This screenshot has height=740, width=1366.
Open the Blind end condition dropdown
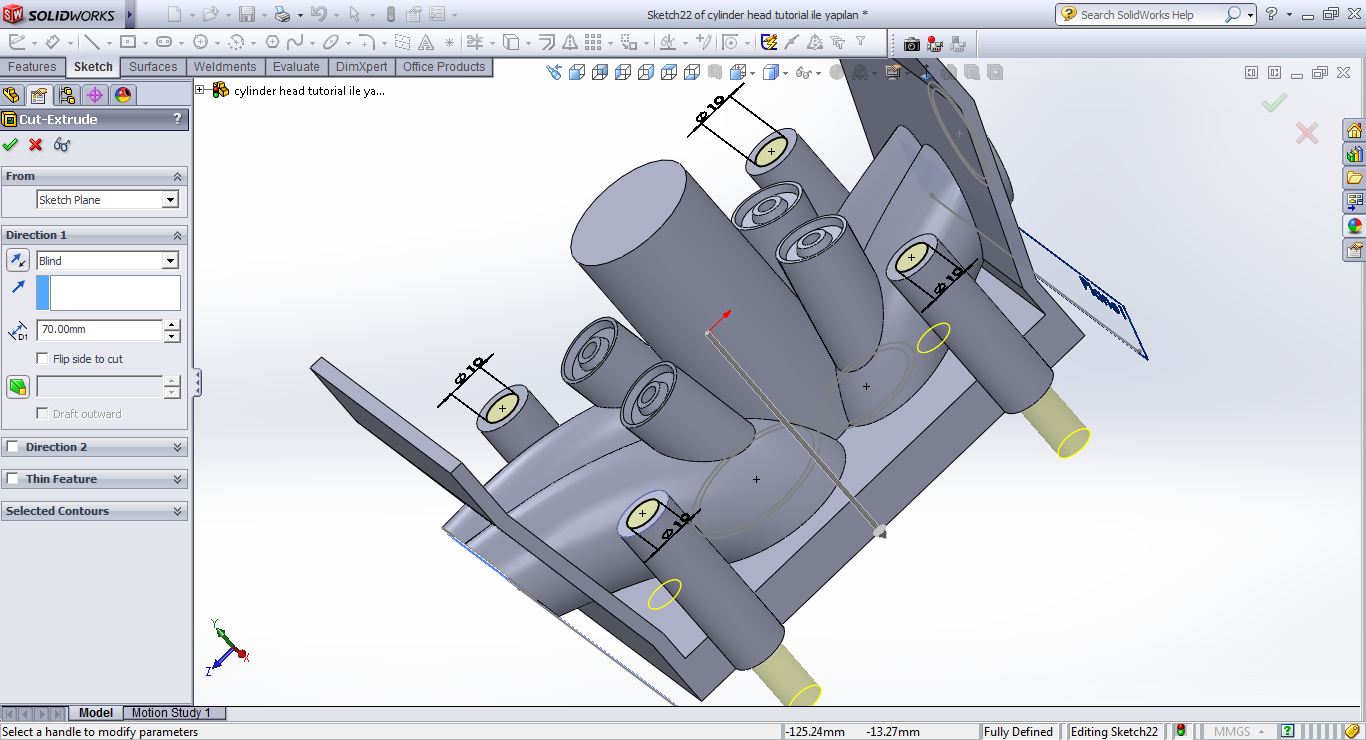tap(172, 260)
